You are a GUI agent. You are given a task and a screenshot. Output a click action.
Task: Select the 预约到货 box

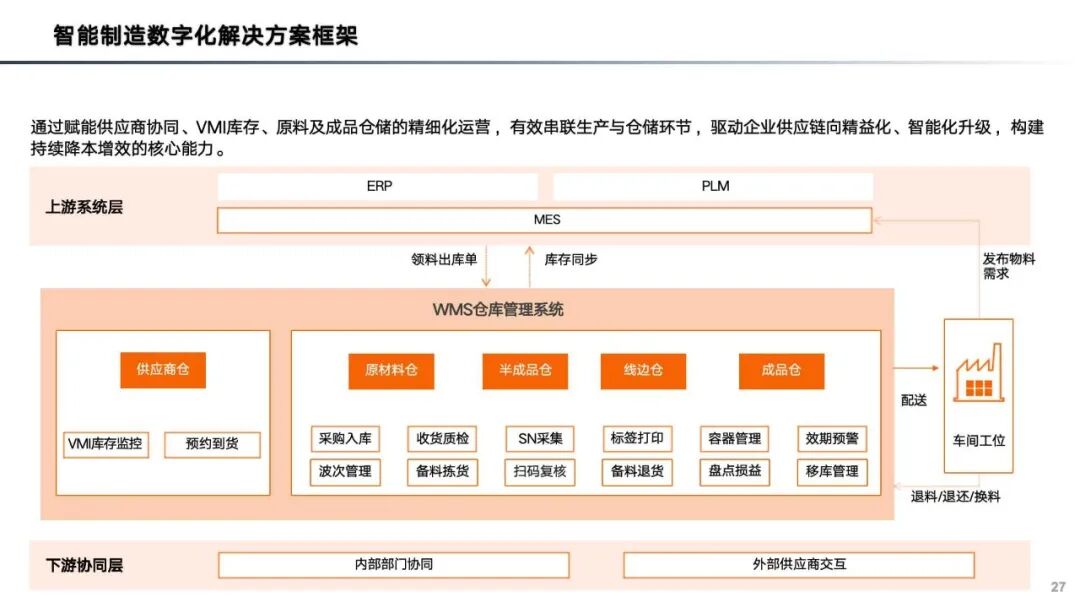212,444
